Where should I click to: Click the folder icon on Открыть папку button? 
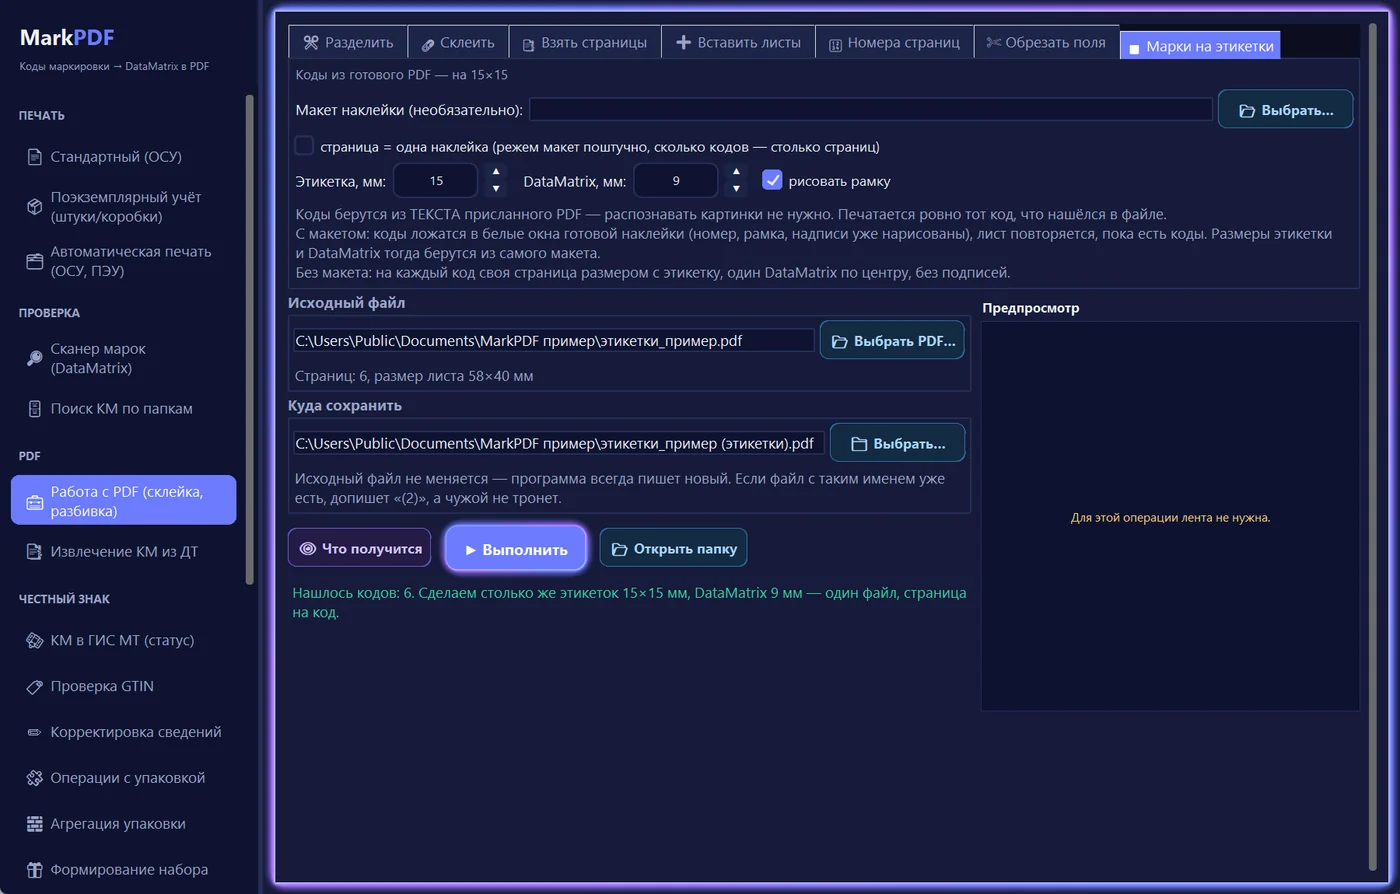(x=620, y=549)
